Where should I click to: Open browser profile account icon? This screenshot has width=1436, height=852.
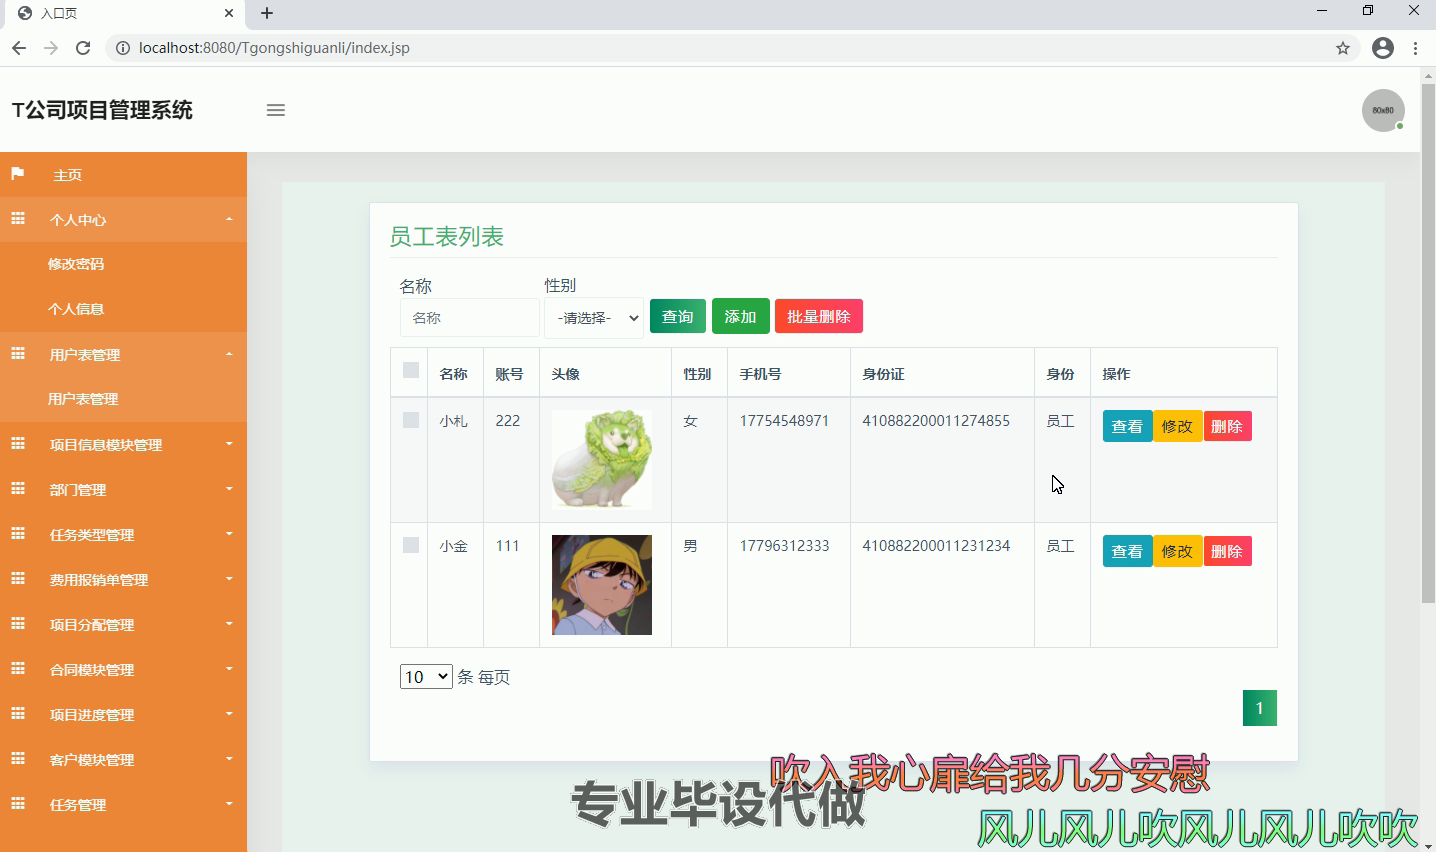[x=1383, y=48]
